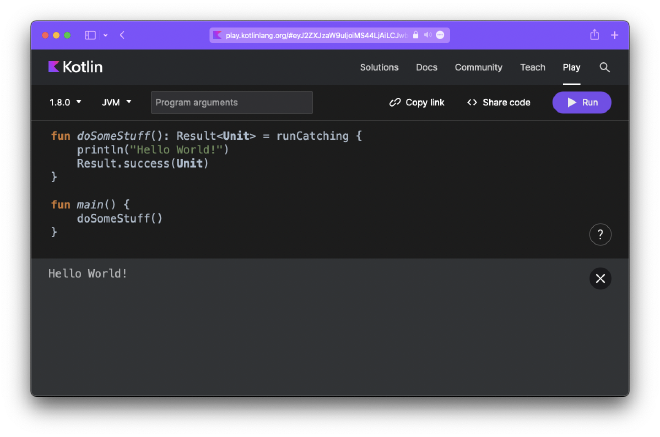Run the Kotlin program

(581, 102)
